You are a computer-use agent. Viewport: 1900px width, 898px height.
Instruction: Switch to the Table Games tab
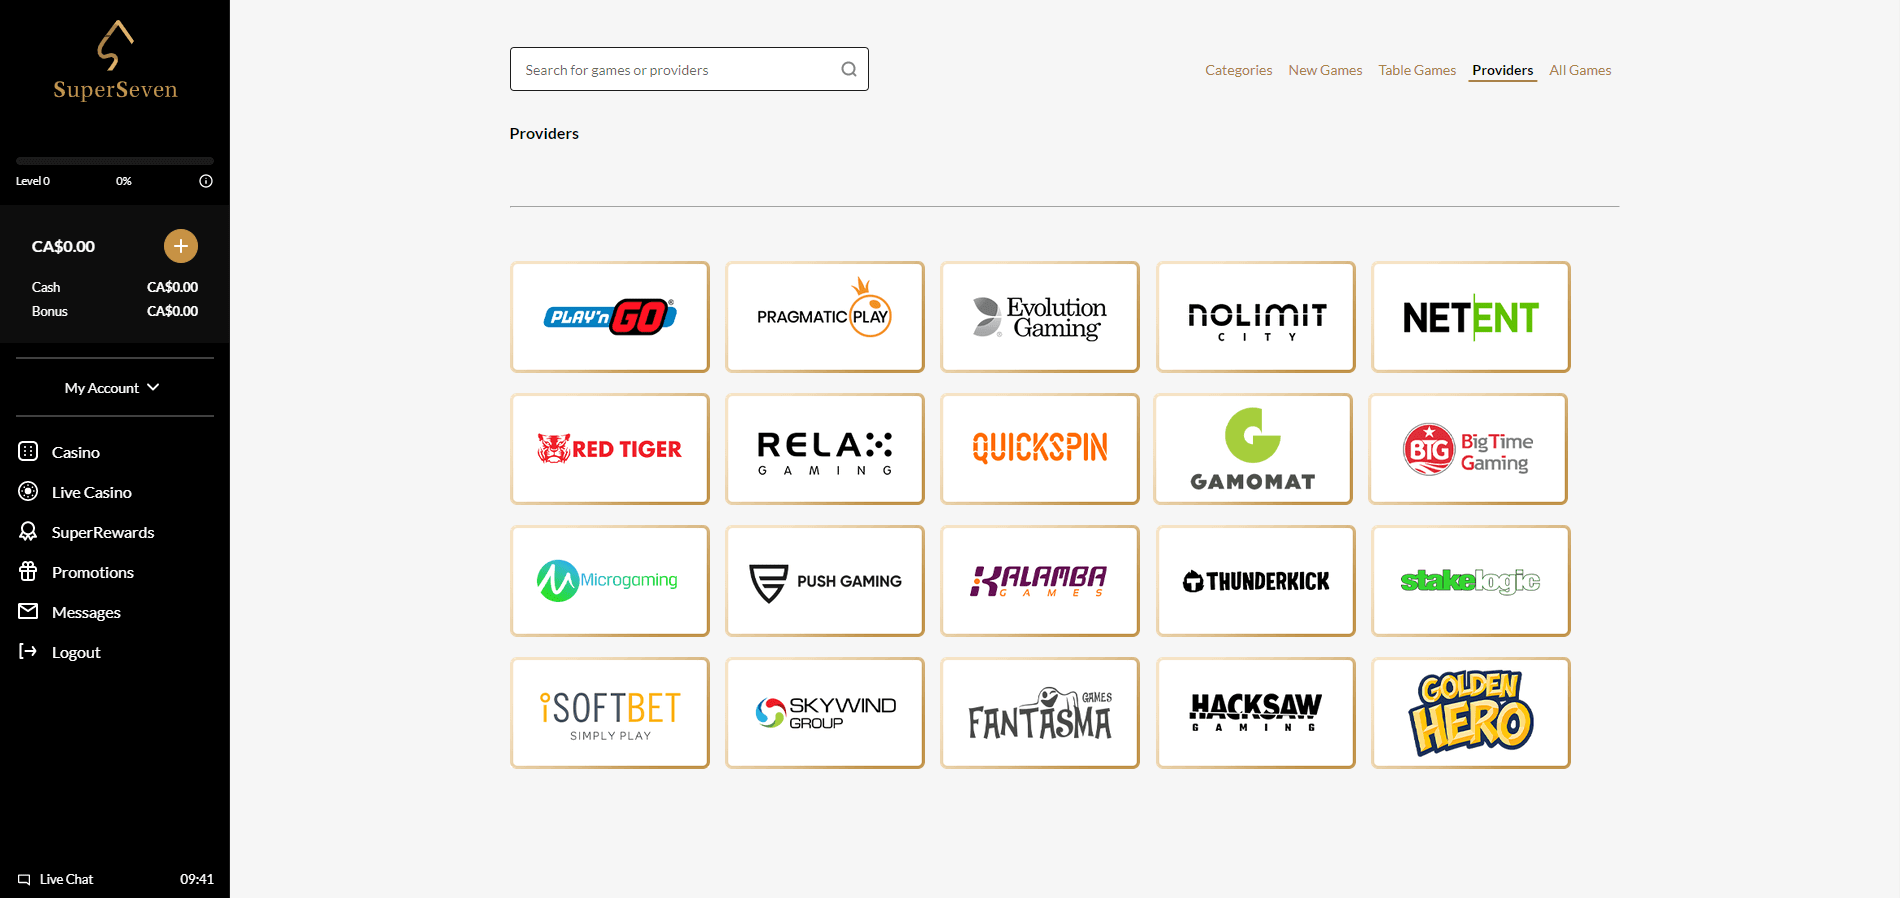(1417, 70)
